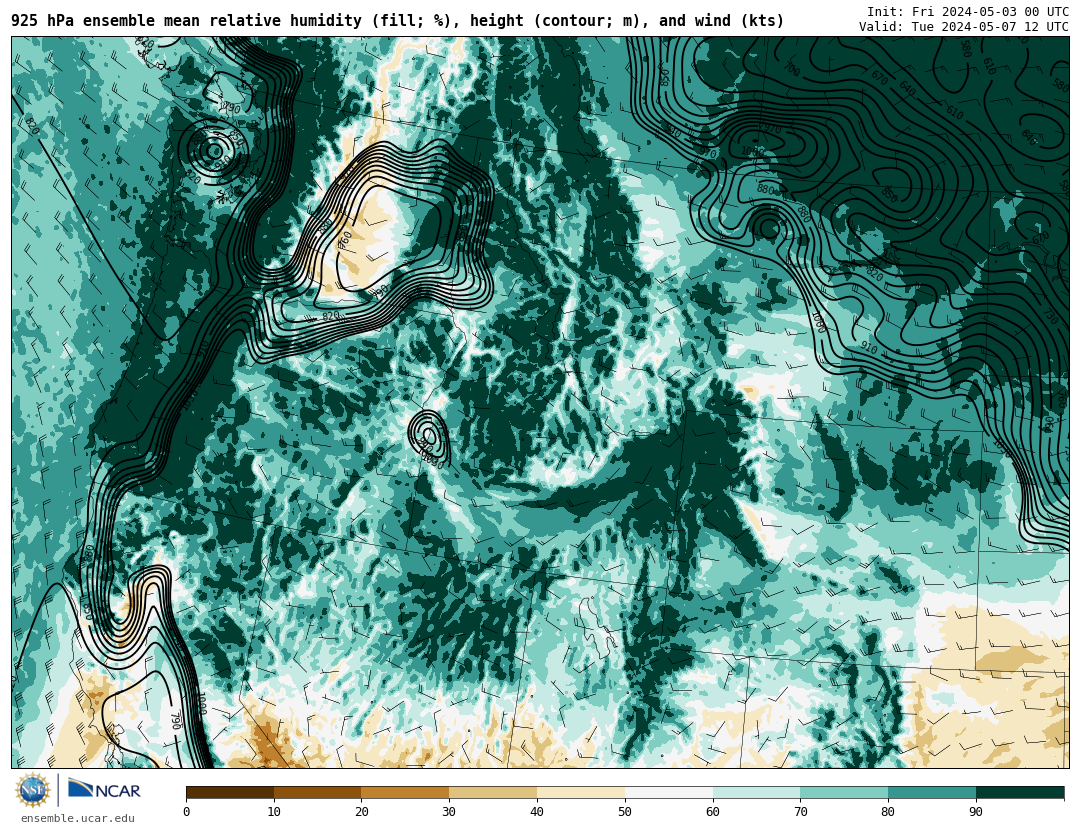Click the Init: Fri 2024-05-03 00 UTC text
The width and height of the screenshot is (1080, 831).
pos(968,12)
